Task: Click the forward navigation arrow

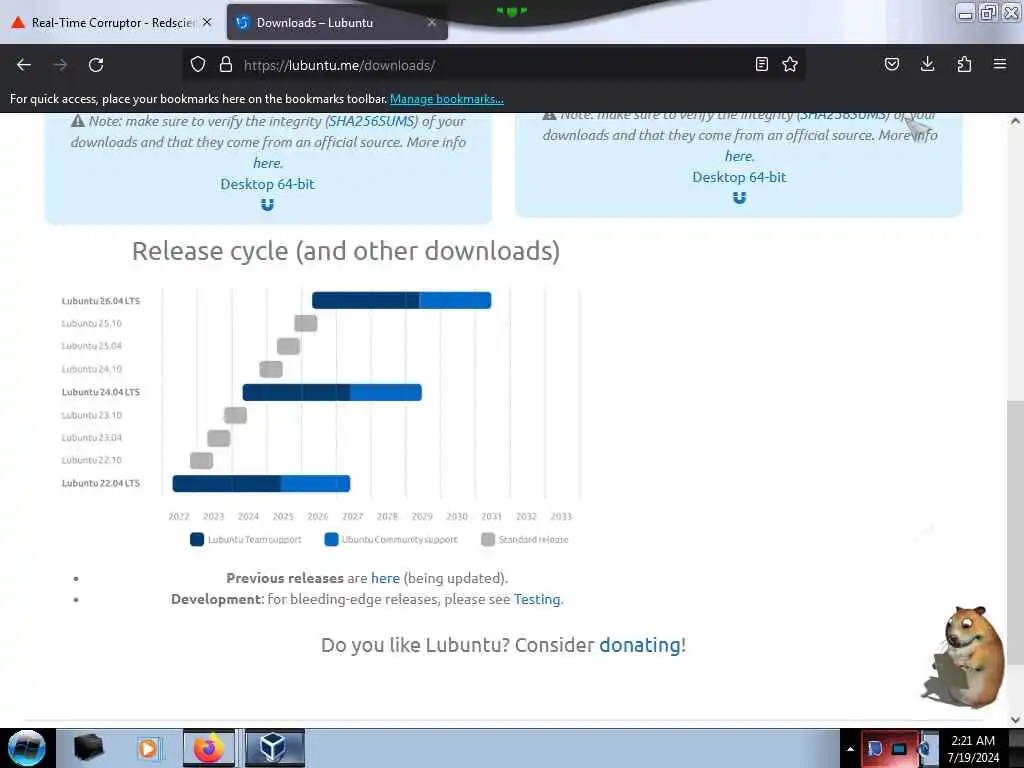Action: pyautogui.click(x=60, y=65)
